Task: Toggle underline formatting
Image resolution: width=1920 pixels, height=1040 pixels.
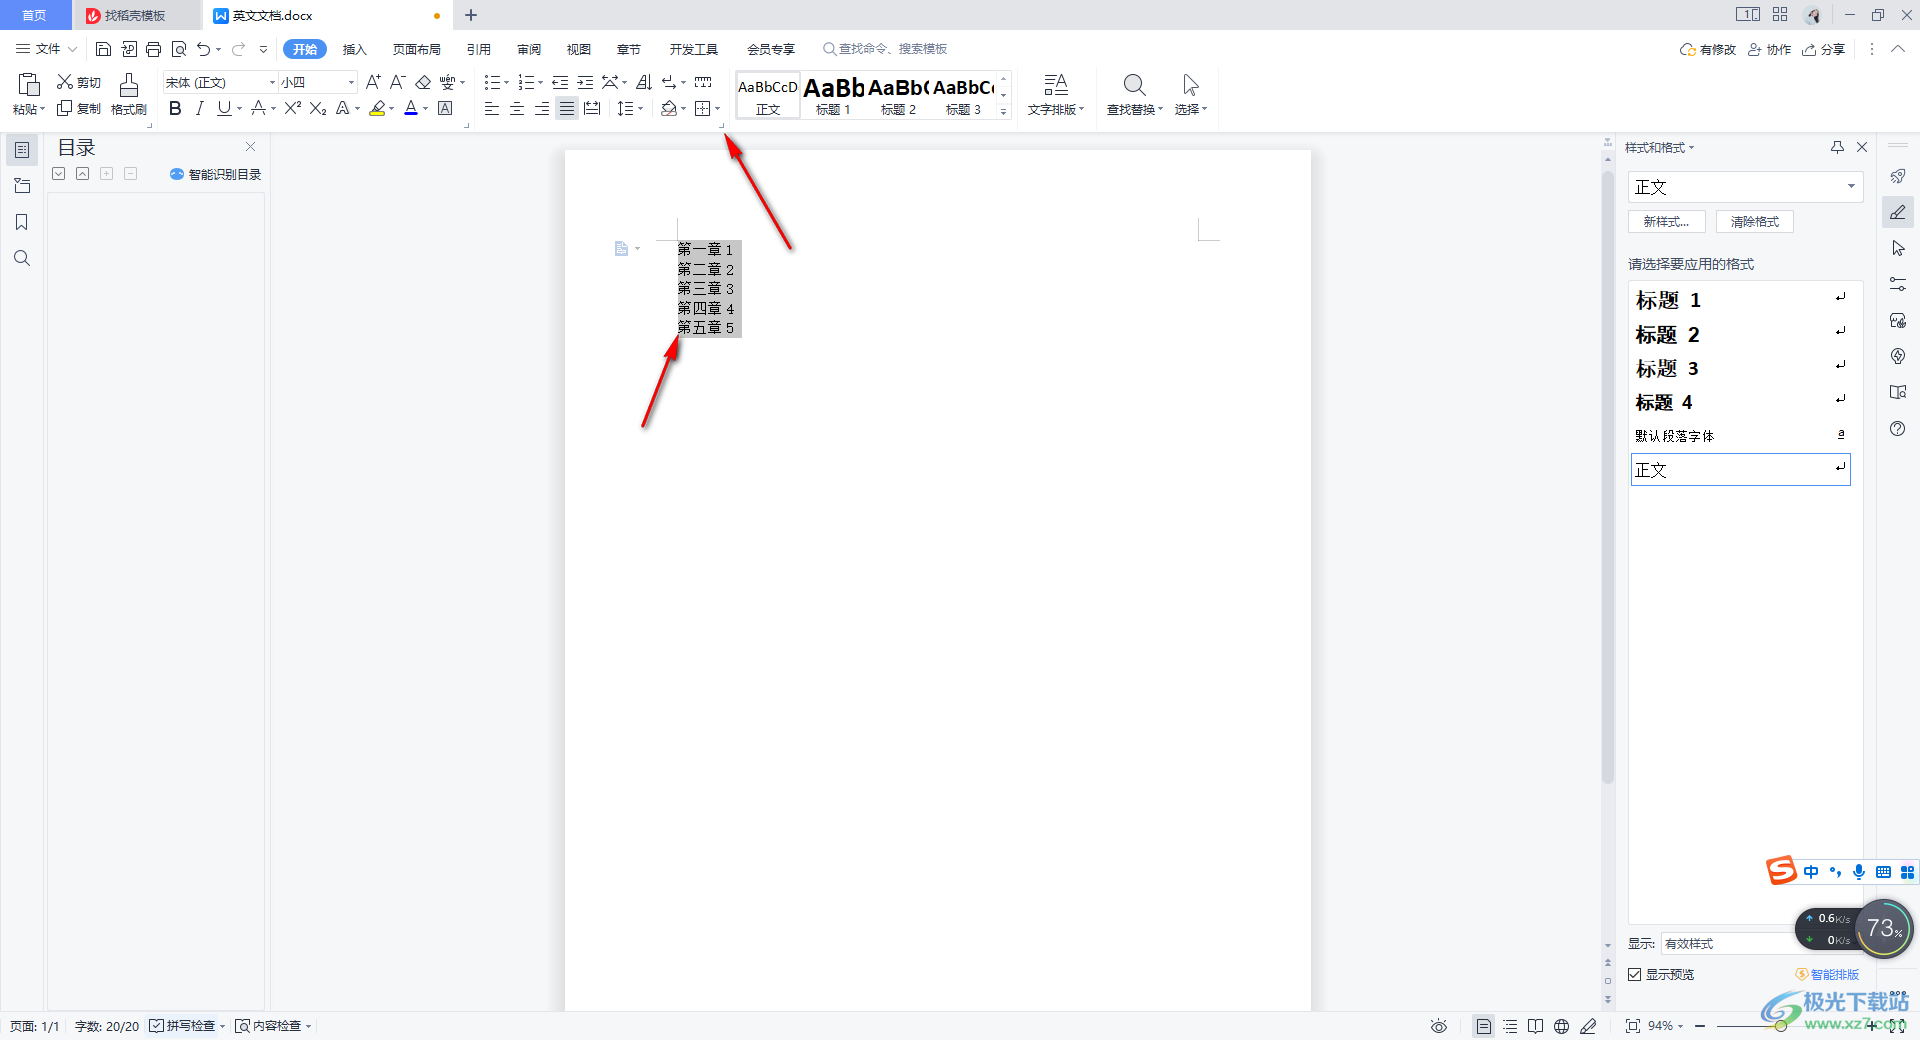Action: (224, 108)
